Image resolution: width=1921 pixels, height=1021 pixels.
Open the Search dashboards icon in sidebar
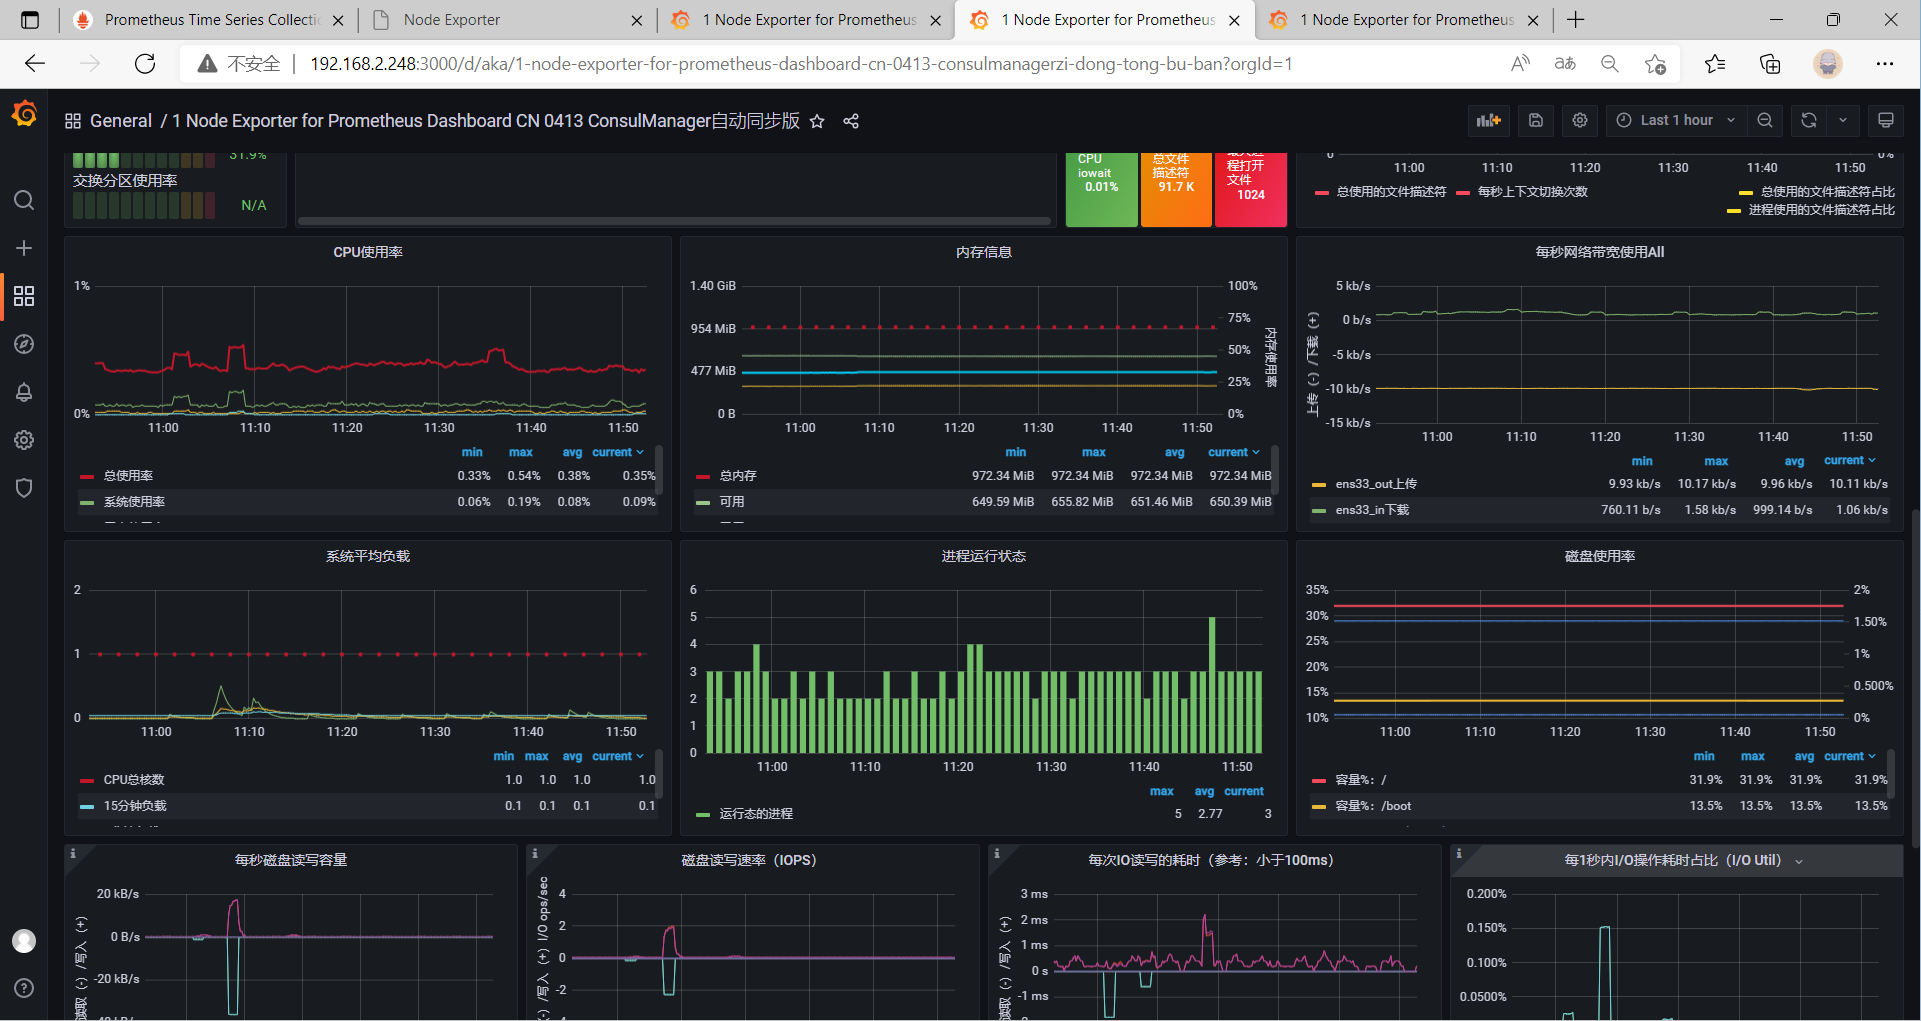click(24, 200)
